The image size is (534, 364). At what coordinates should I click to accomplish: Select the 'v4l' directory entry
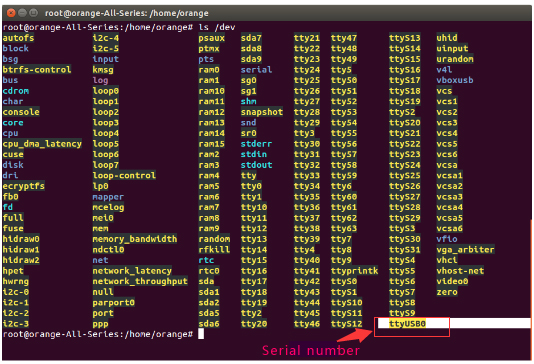coord(444,69)
